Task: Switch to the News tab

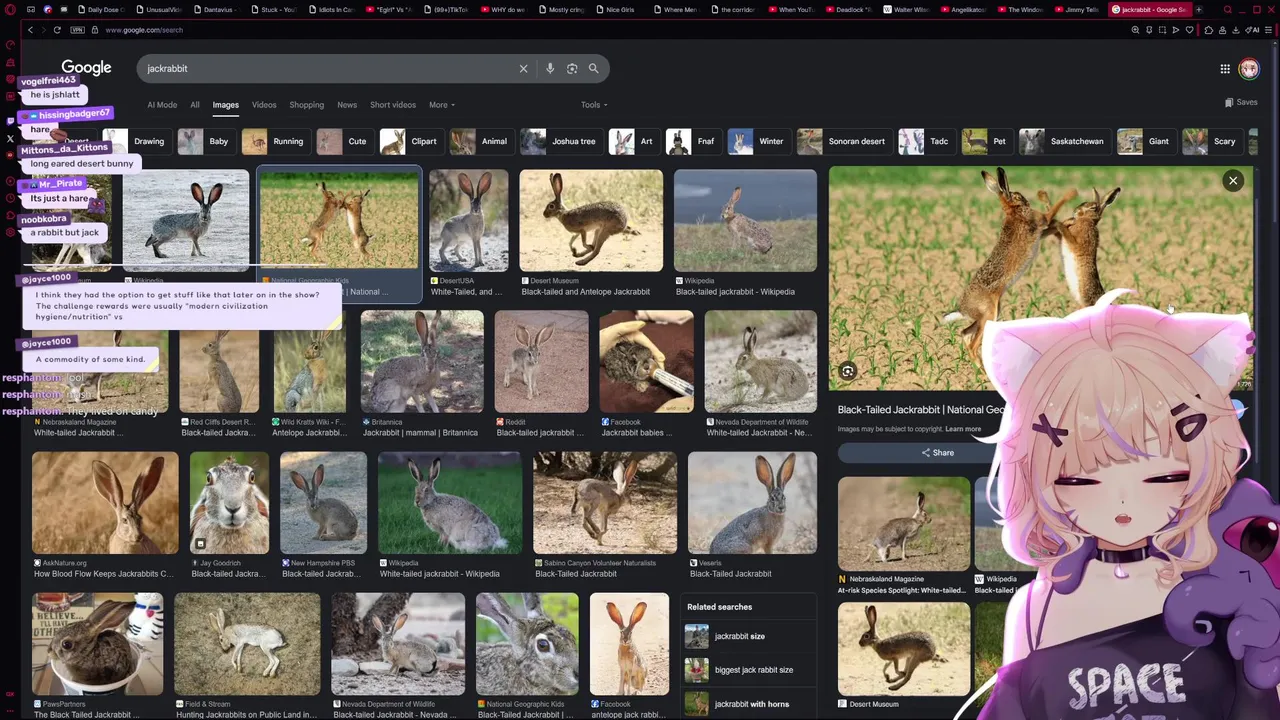Action: coord(347,105)
